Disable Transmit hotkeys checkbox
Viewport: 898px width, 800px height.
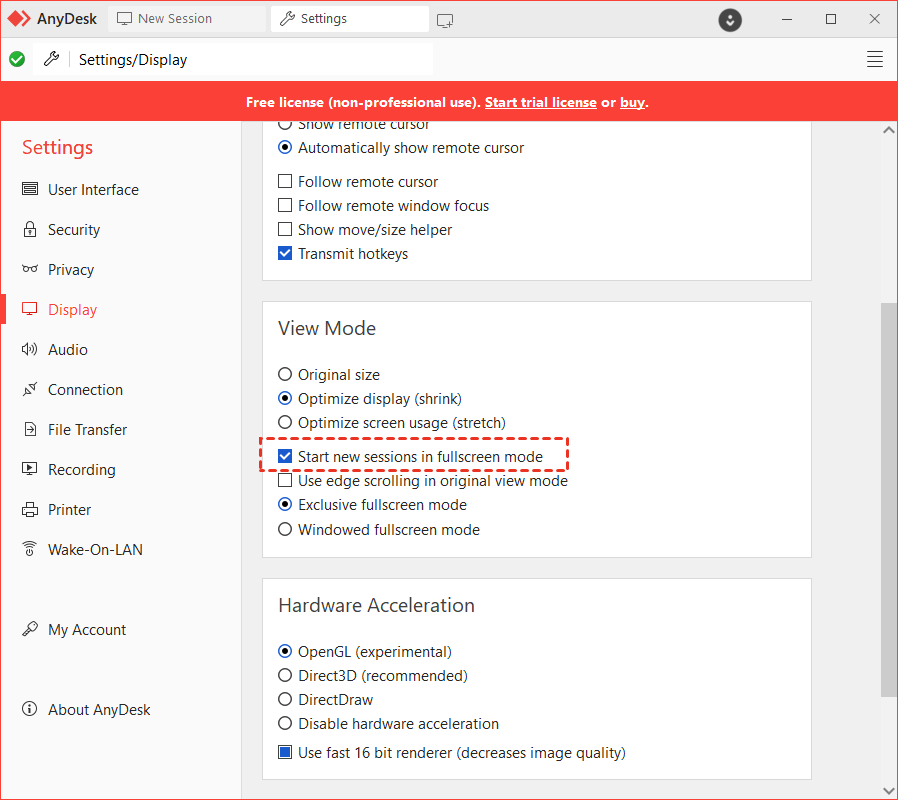tap(285, 254)
